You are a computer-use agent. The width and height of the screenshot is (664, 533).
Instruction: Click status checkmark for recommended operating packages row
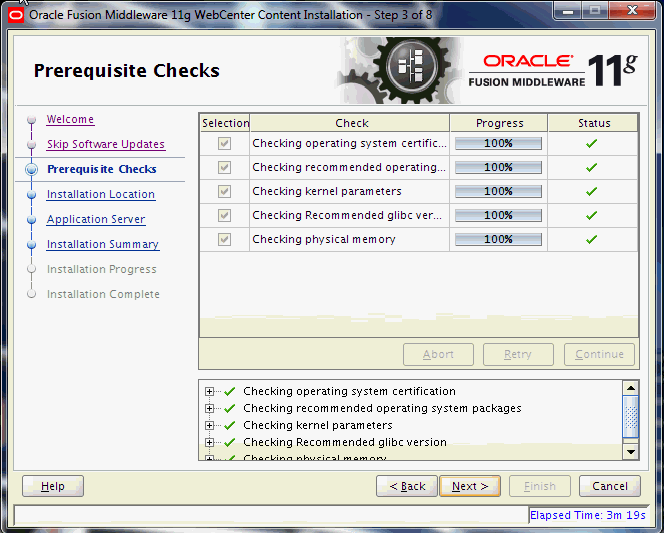(x=592, y=168)
